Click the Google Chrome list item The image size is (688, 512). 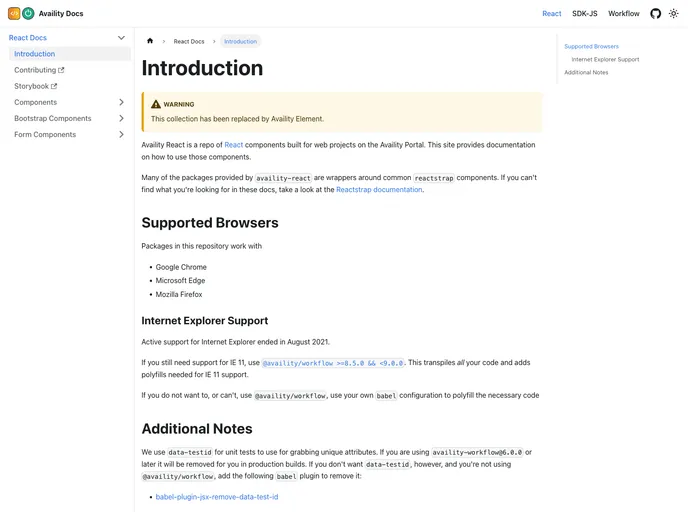point(181,267)
